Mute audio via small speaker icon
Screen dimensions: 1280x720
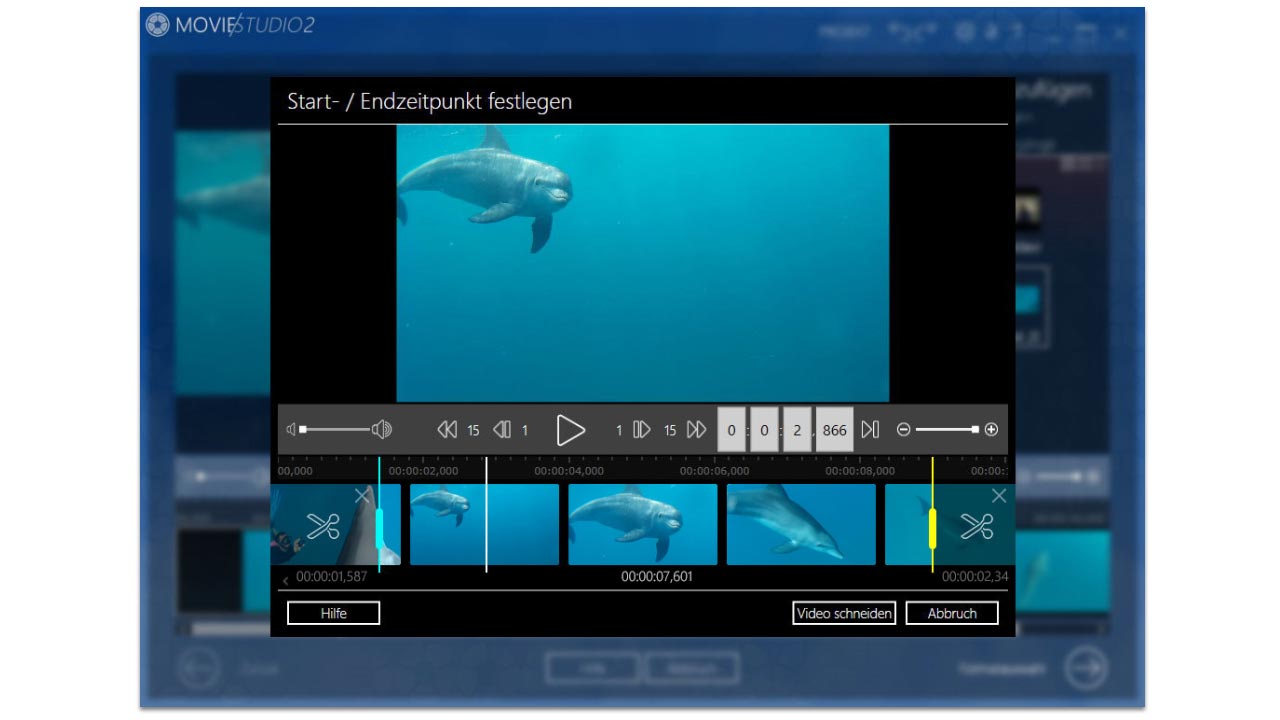pyautogui.click(x=291, y=430)
